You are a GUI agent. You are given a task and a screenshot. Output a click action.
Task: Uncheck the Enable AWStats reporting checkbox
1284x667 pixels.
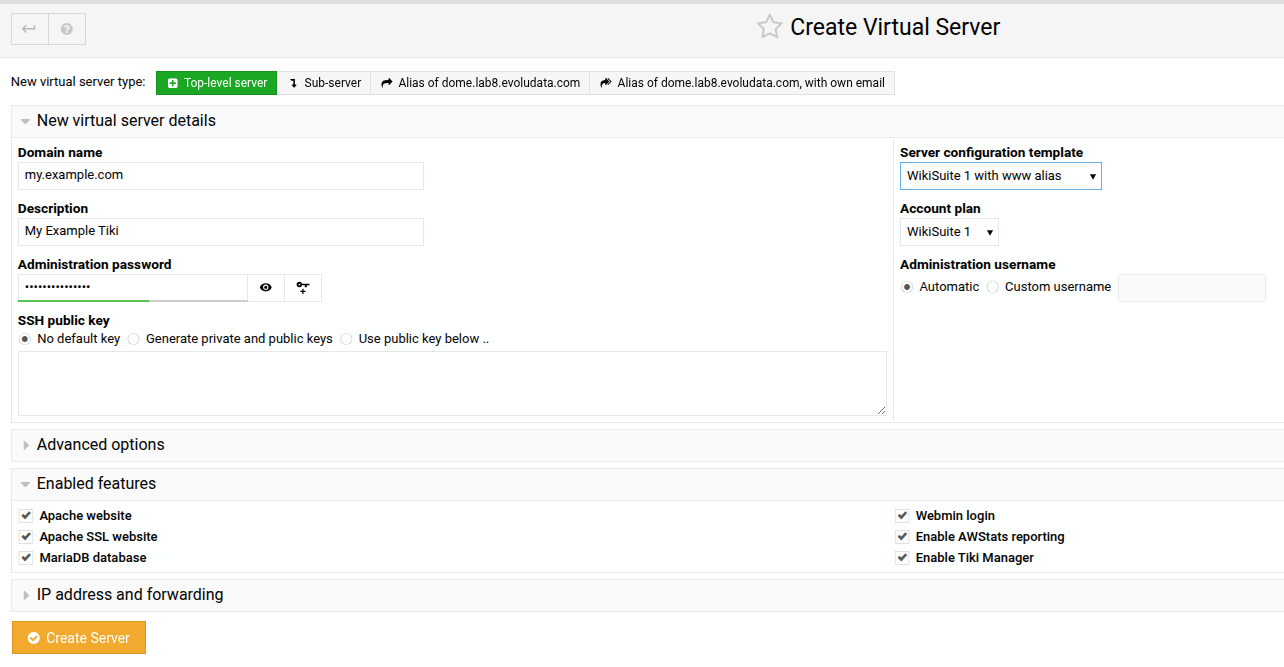coord(902,537)
